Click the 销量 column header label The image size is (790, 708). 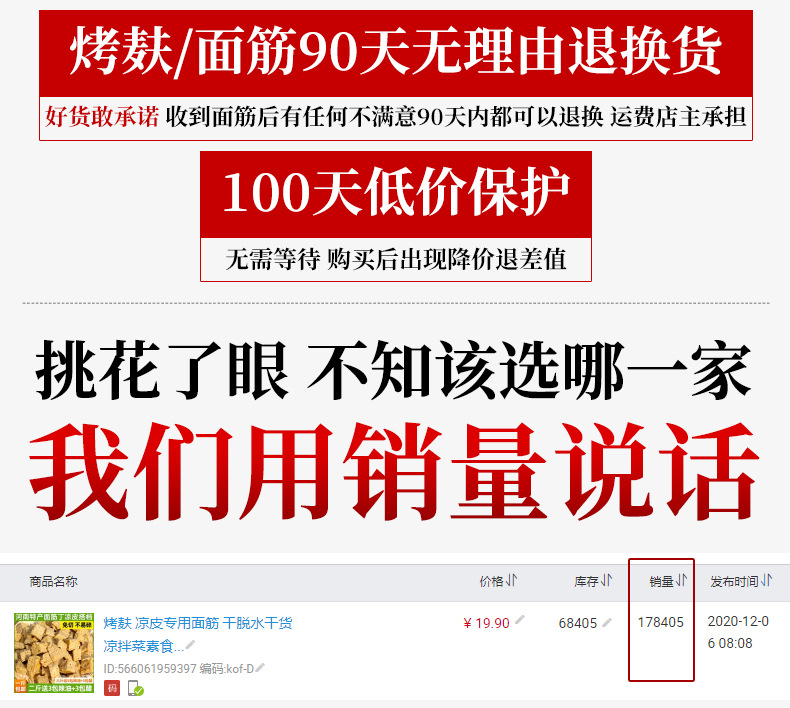click(662, 582)
